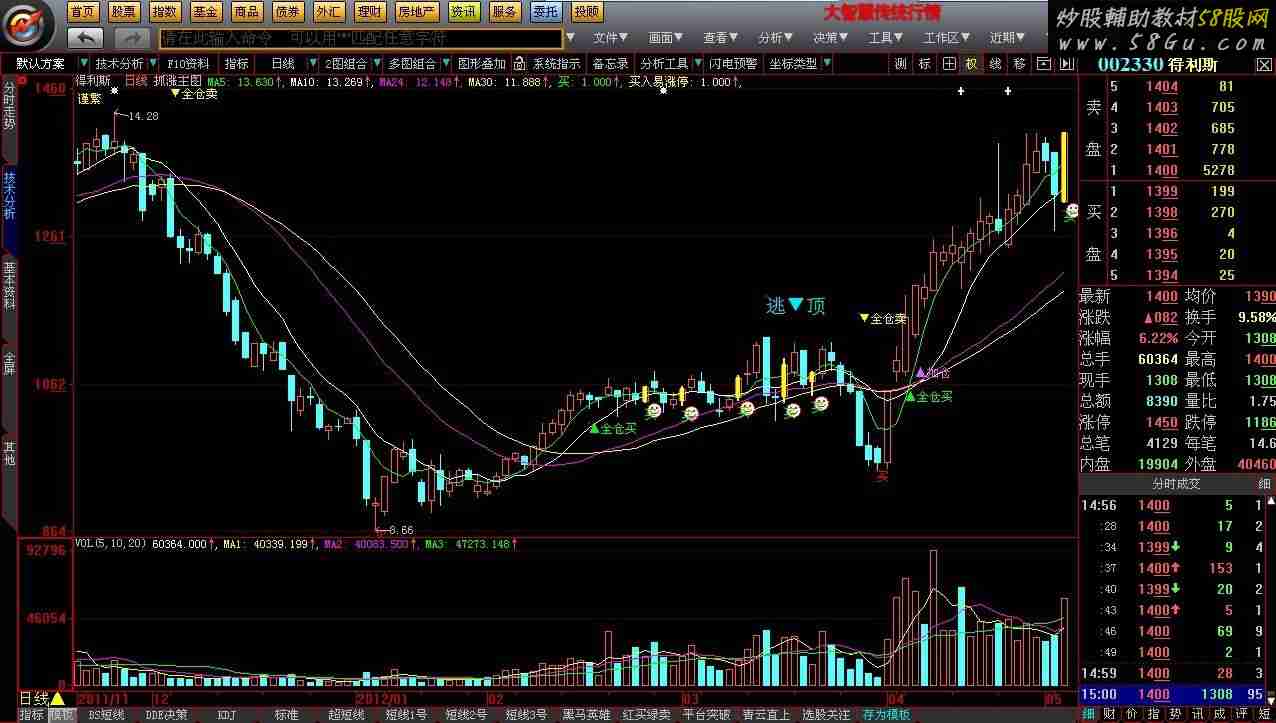Select the DDE决策 indicator tab
This screenshot has width=1276, height=723.
[x=165, y=715]
